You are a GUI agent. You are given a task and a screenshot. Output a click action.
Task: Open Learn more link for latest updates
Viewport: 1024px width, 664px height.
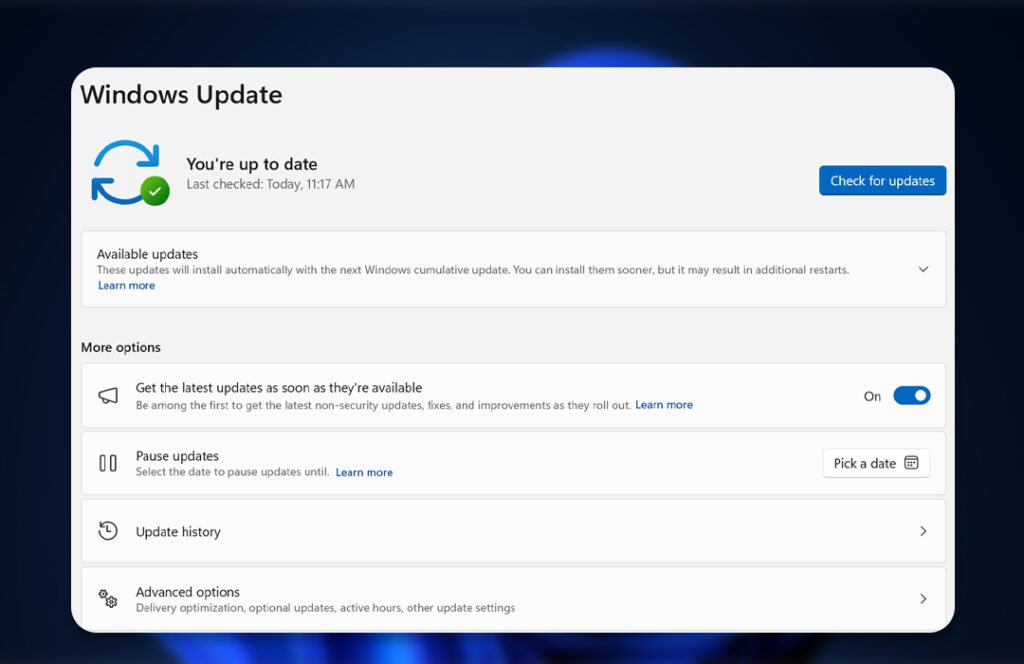(664, 405)
